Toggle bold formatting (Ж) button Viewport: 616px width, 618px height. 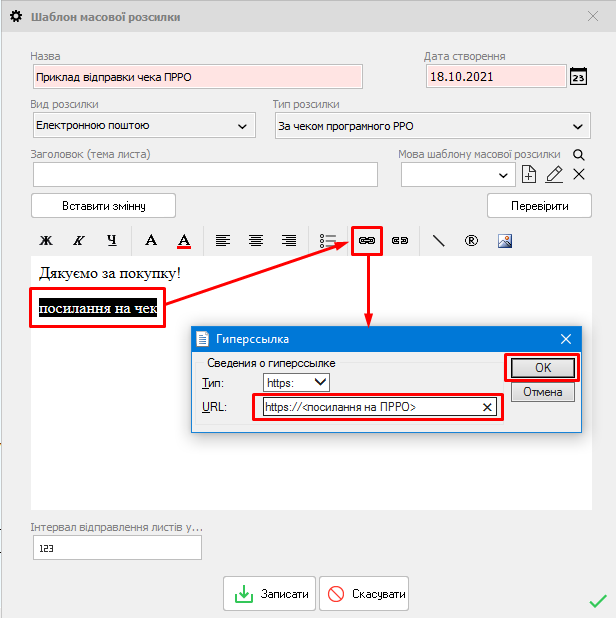[45, 240]
